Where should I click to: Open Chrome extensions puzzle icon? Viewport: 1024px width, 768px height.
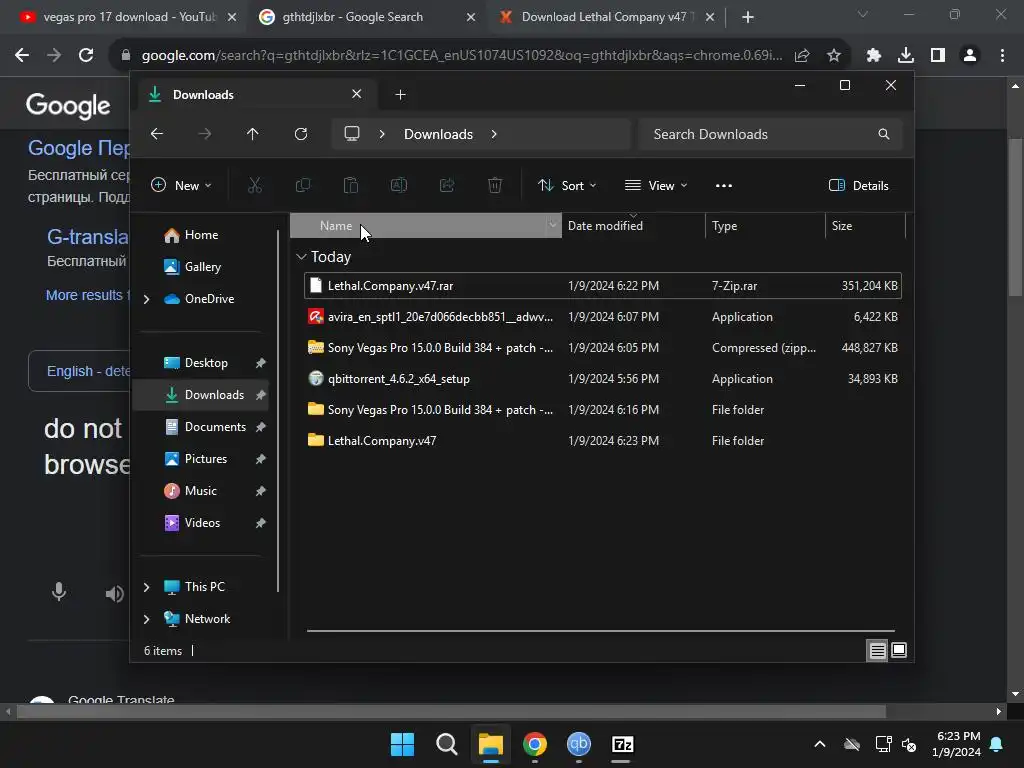pyautogui.click(x=874, y=56)
